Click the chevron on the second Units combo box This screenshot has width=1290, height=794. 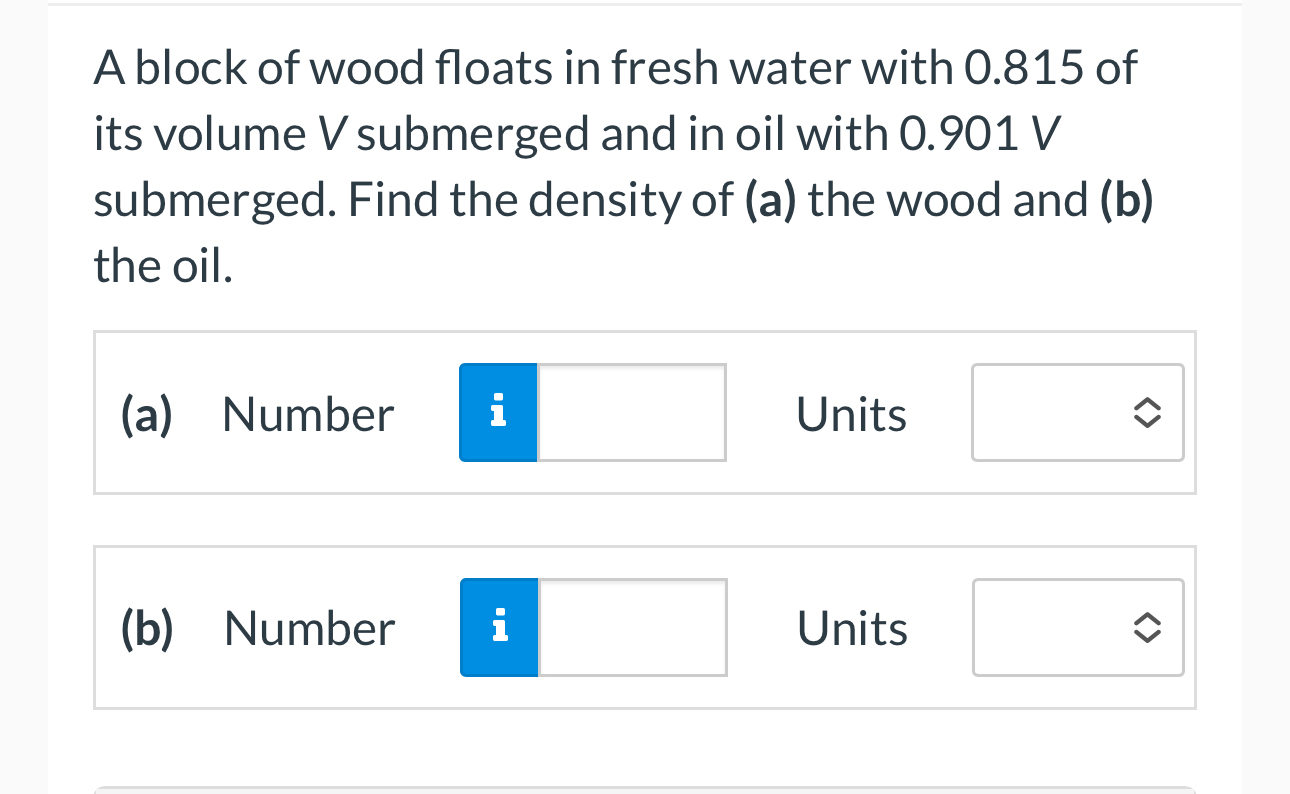point(1146,627)
